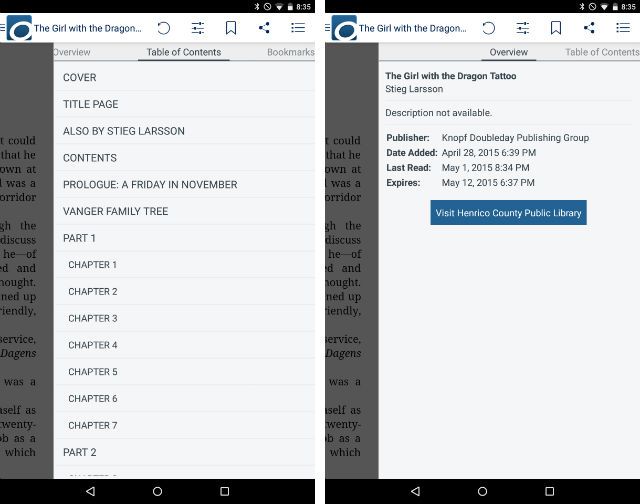The height and width of the screenshot is (504, 640).
Task: Tap expiry date May 12, 2015
Action: pos(488,183)
